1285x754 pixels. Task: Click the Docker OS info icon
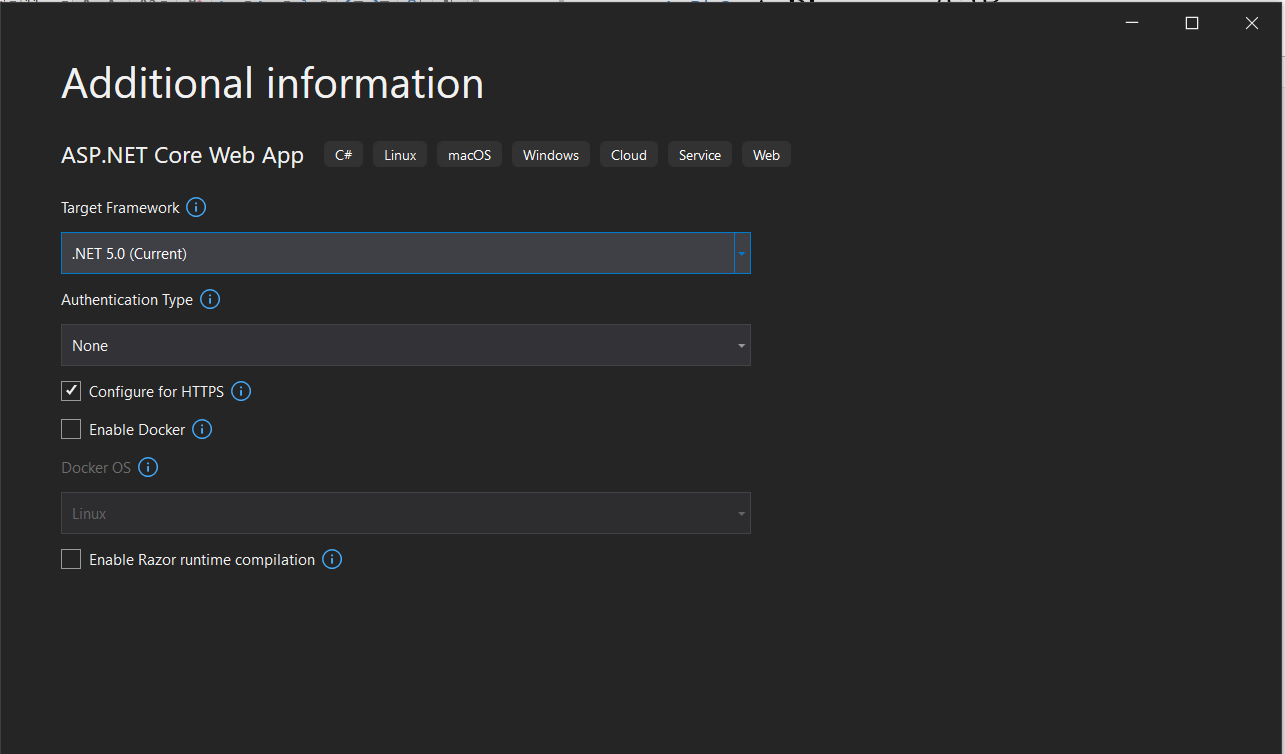pyautogui.click(x=148, y=468)
